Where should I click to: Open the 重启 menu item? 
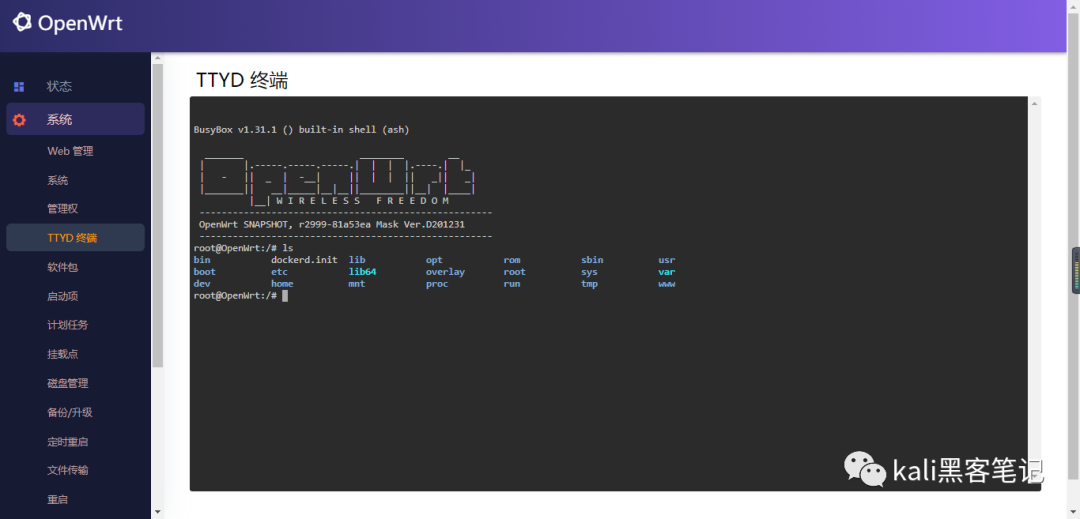[x=58, y=500]
